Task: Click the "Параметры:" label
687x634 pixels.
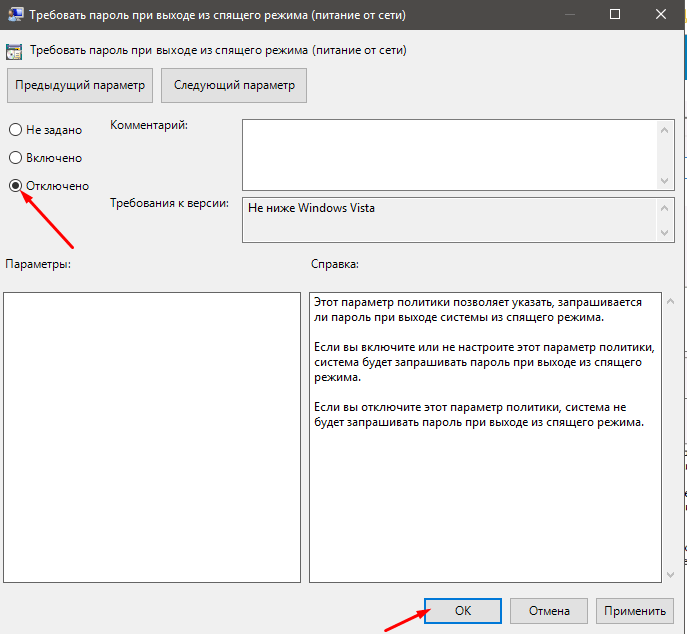Action: click(38, 264)
